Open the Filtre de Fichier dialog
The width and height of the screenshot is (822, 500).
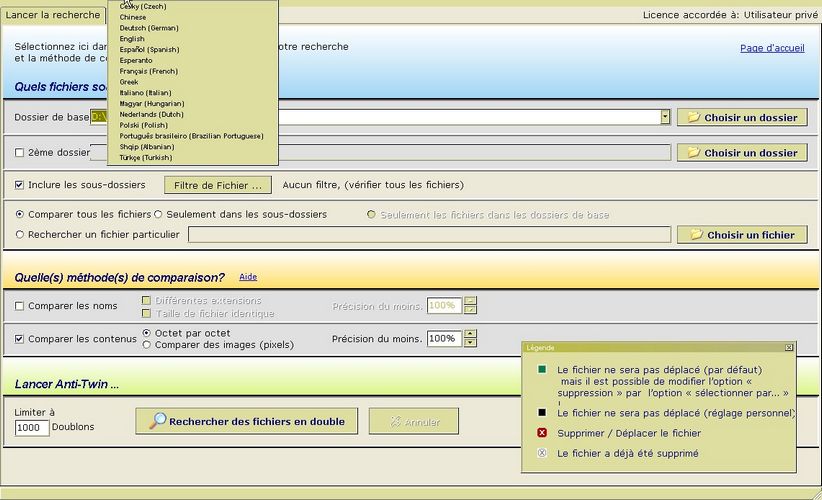pos(217,185)
